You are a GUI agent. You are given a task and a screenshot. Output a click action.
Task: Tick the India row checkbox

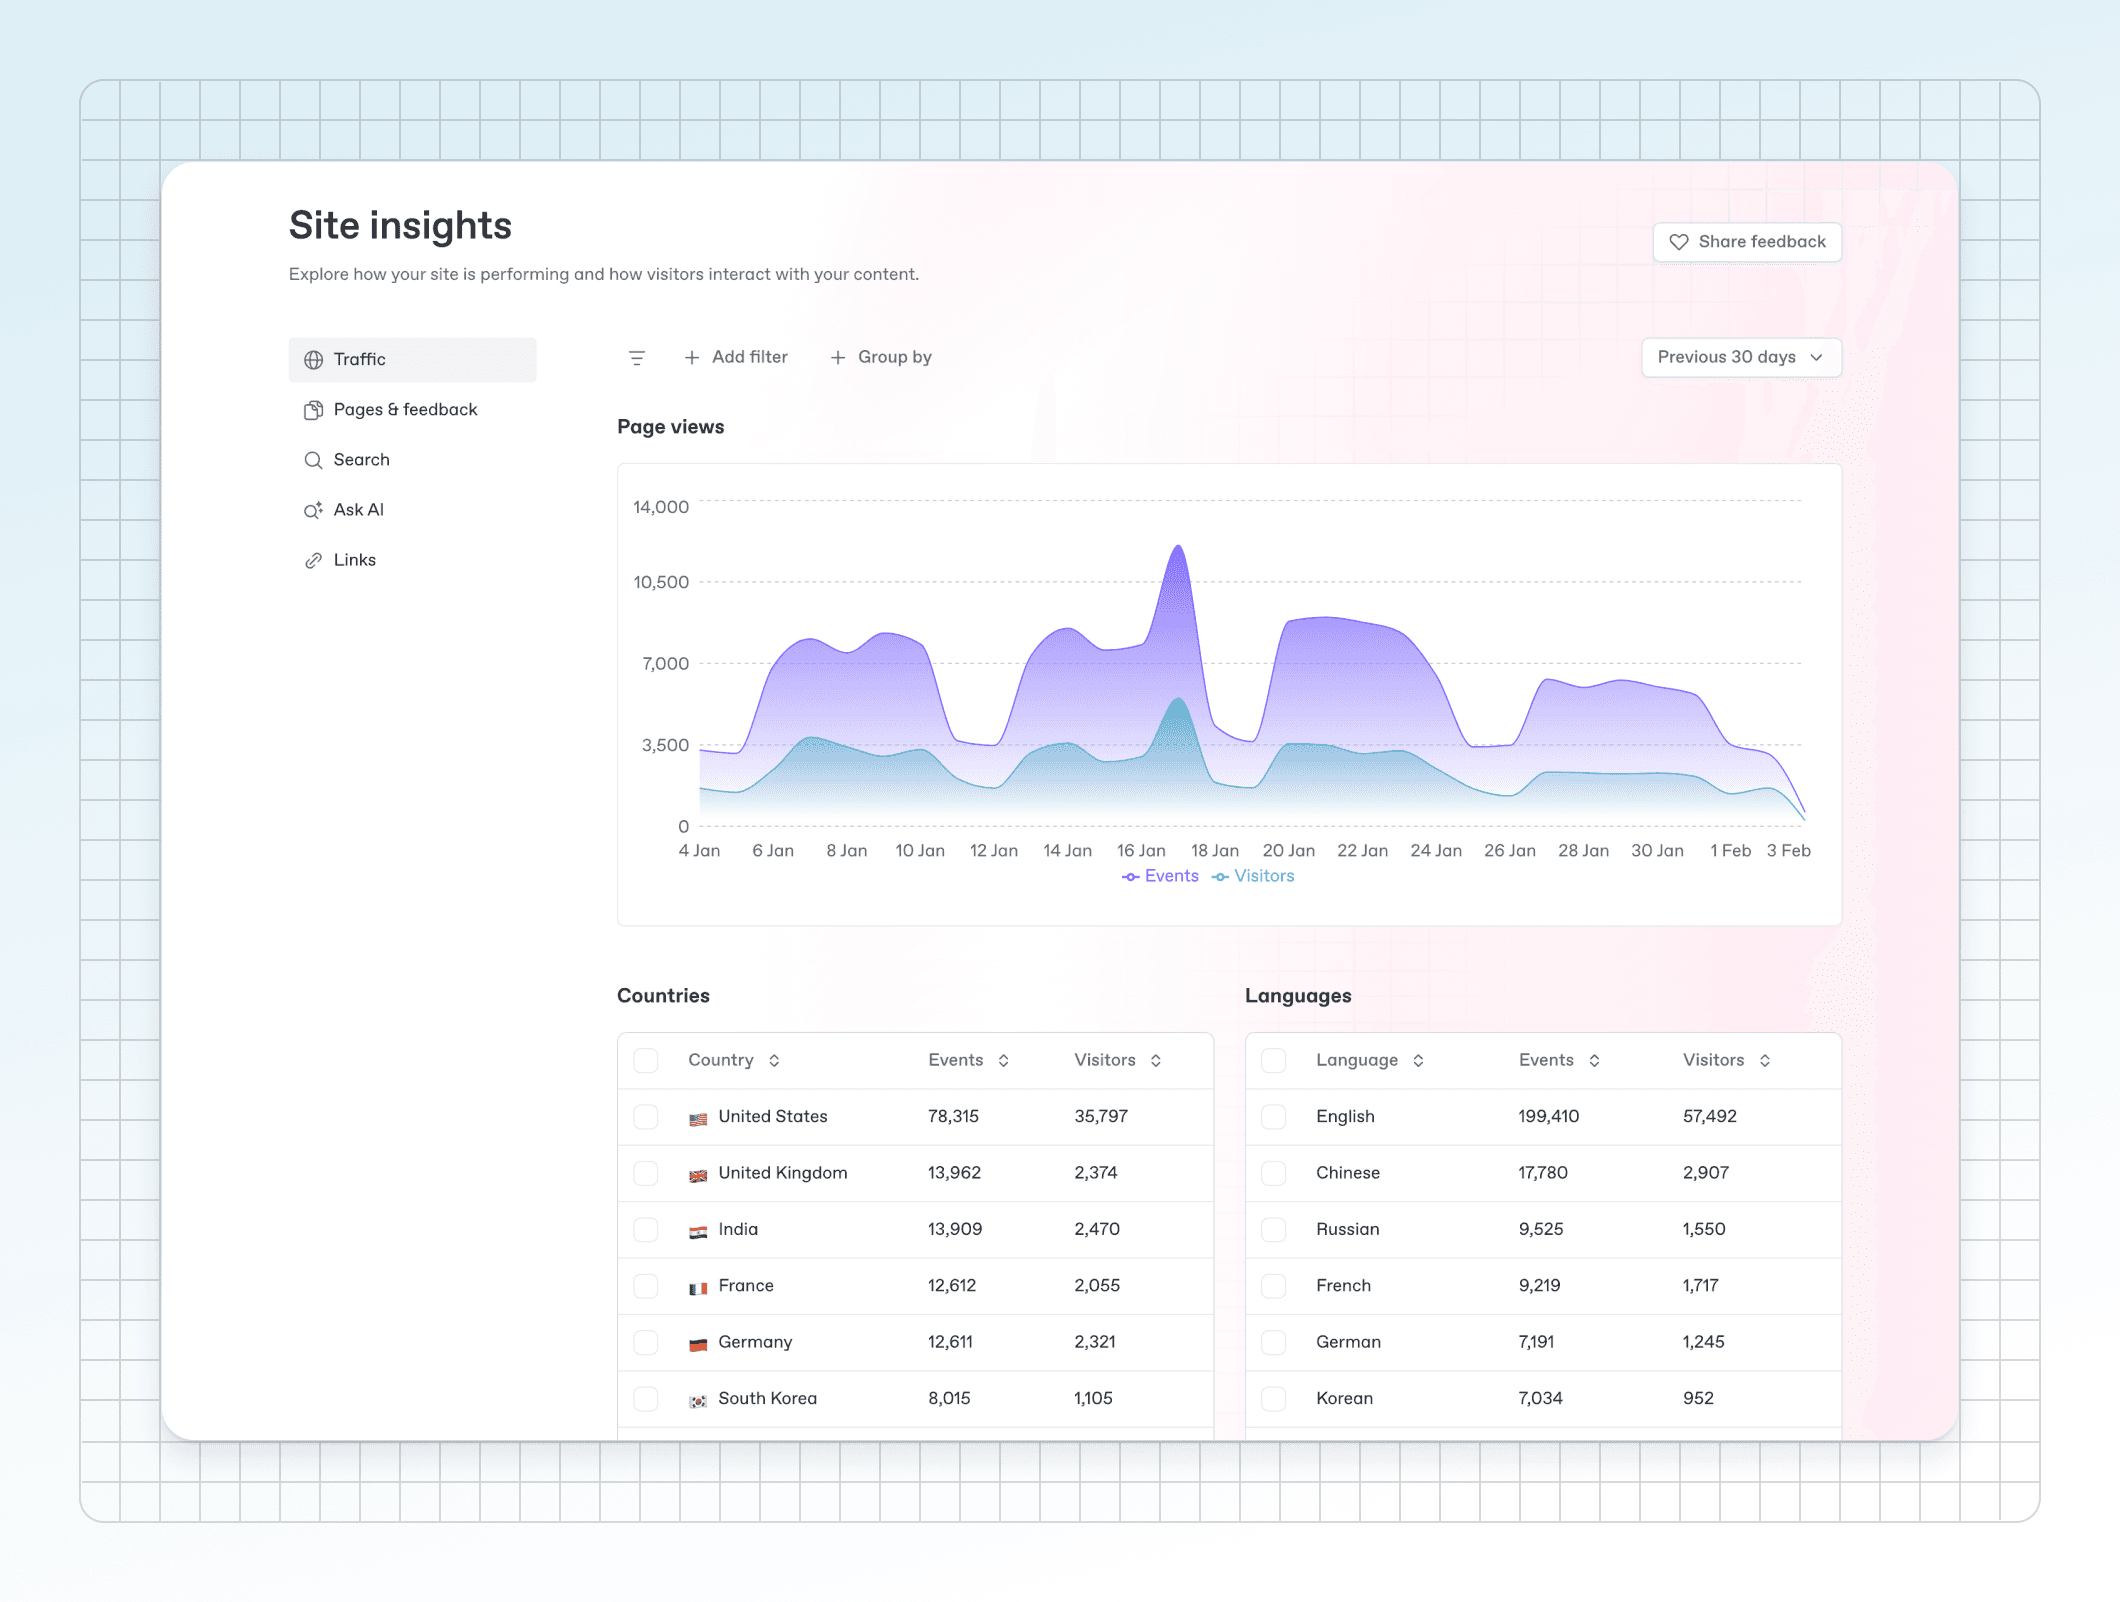pos(646,1229)
